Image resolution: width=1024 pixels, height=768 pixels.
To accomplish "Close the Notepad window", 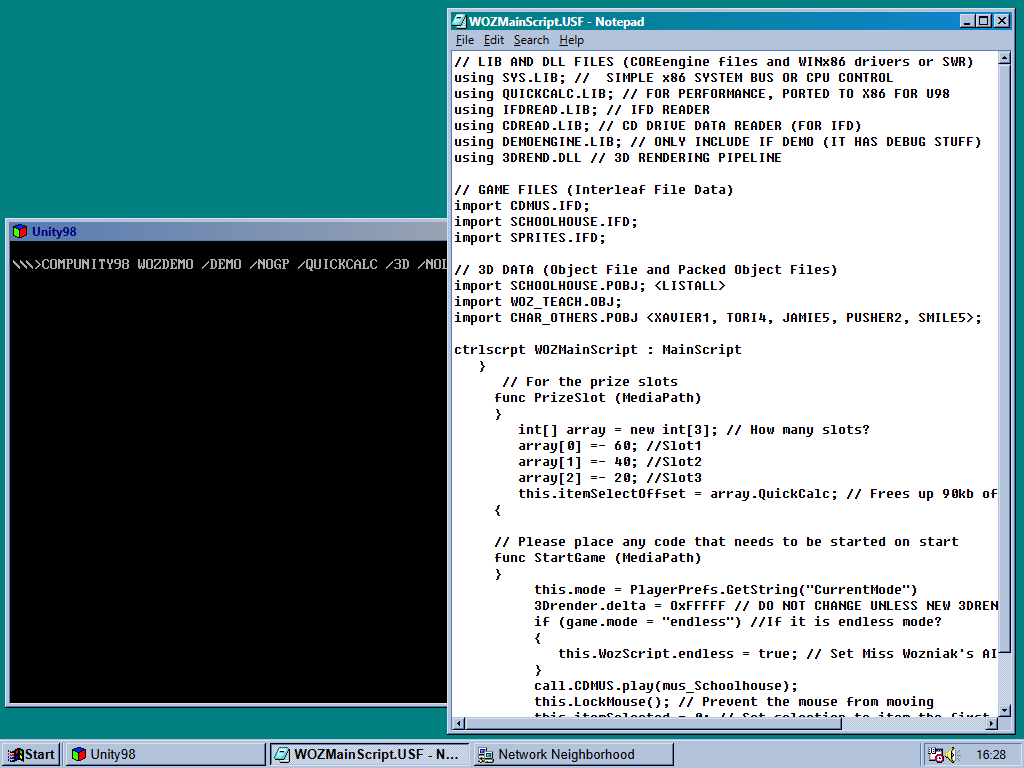I will tap(1002, 22).
